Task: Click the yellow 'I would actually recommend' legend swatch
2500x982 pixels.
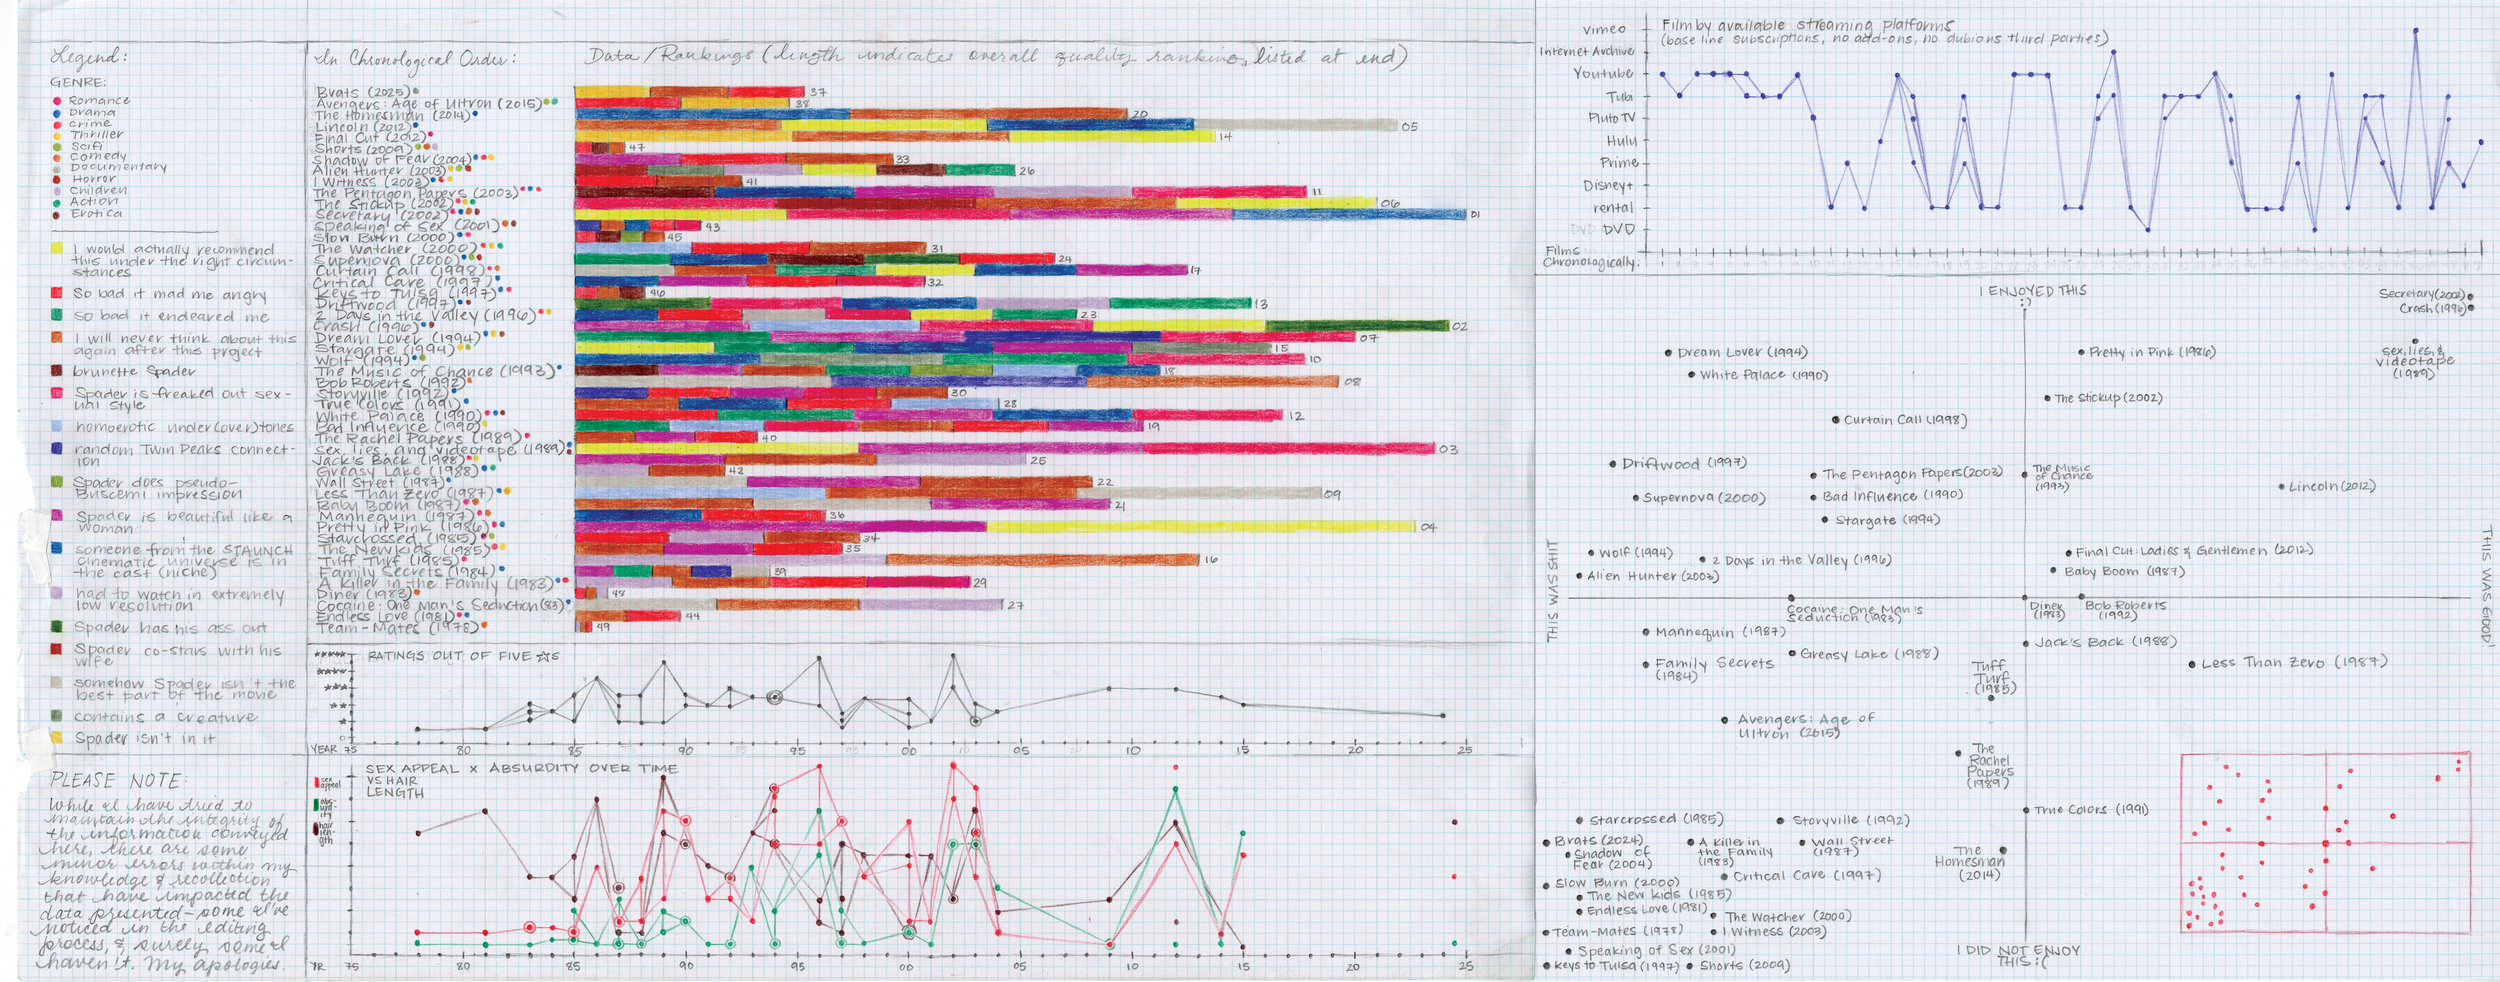Action: [57, 247]
